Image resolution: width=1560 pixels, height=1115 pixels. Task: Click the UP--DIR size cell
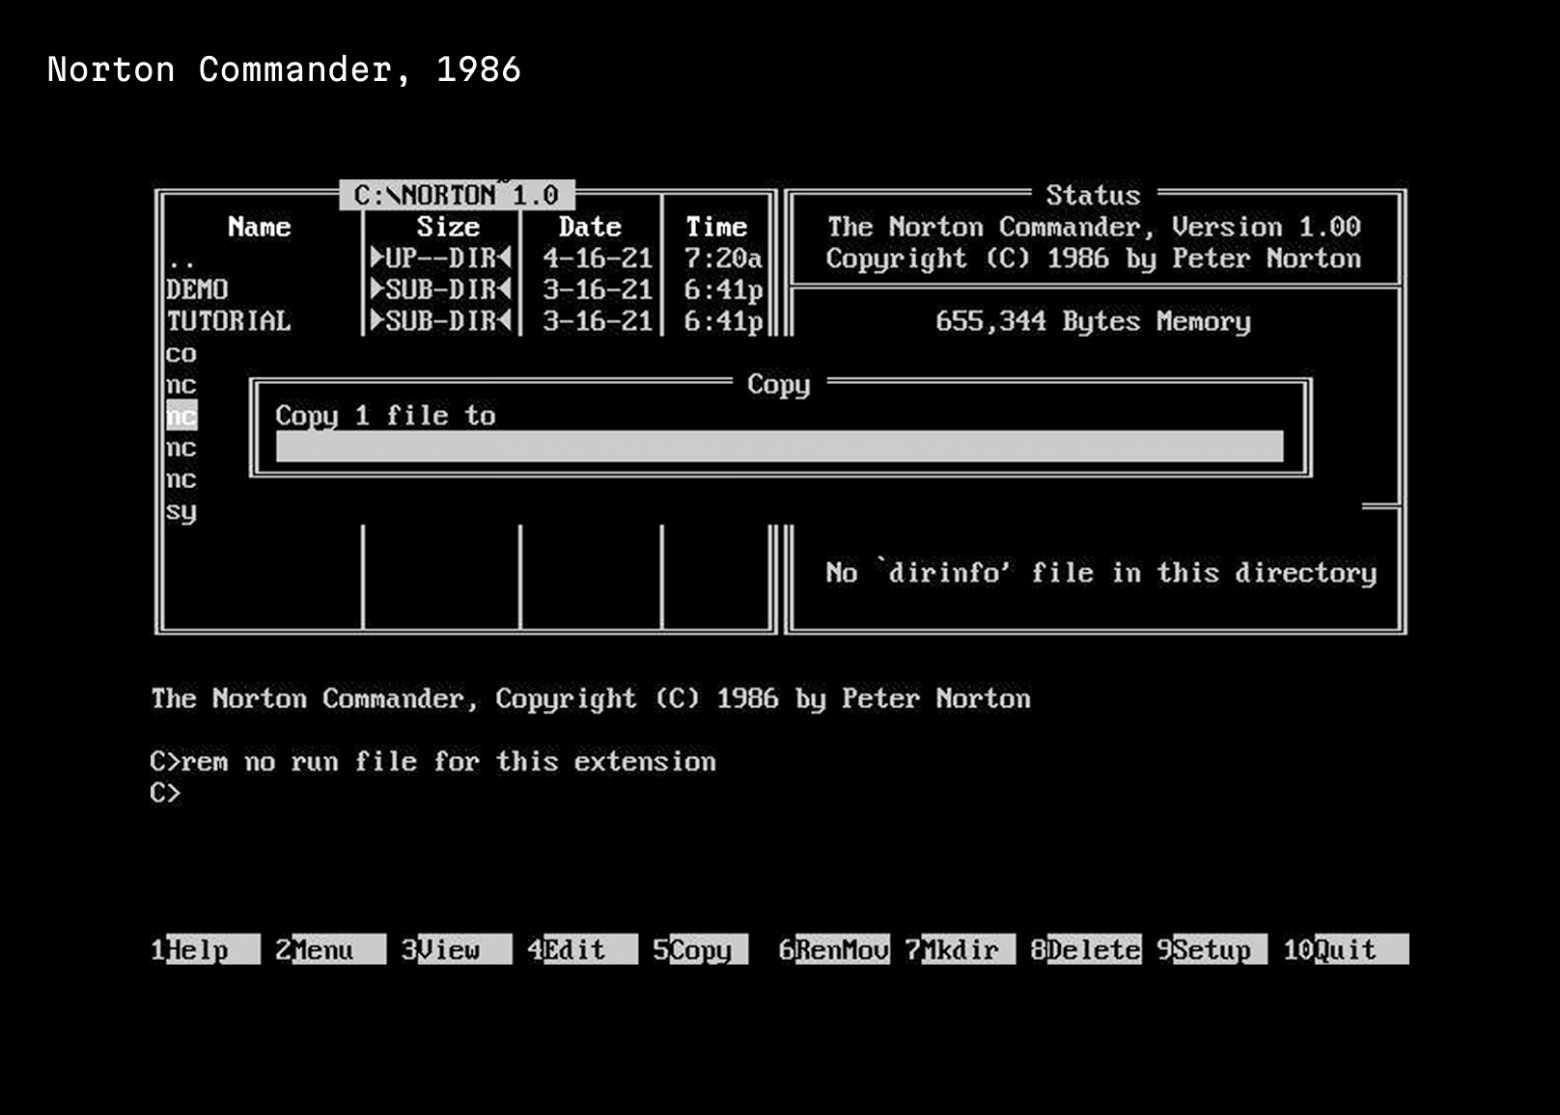441,258
